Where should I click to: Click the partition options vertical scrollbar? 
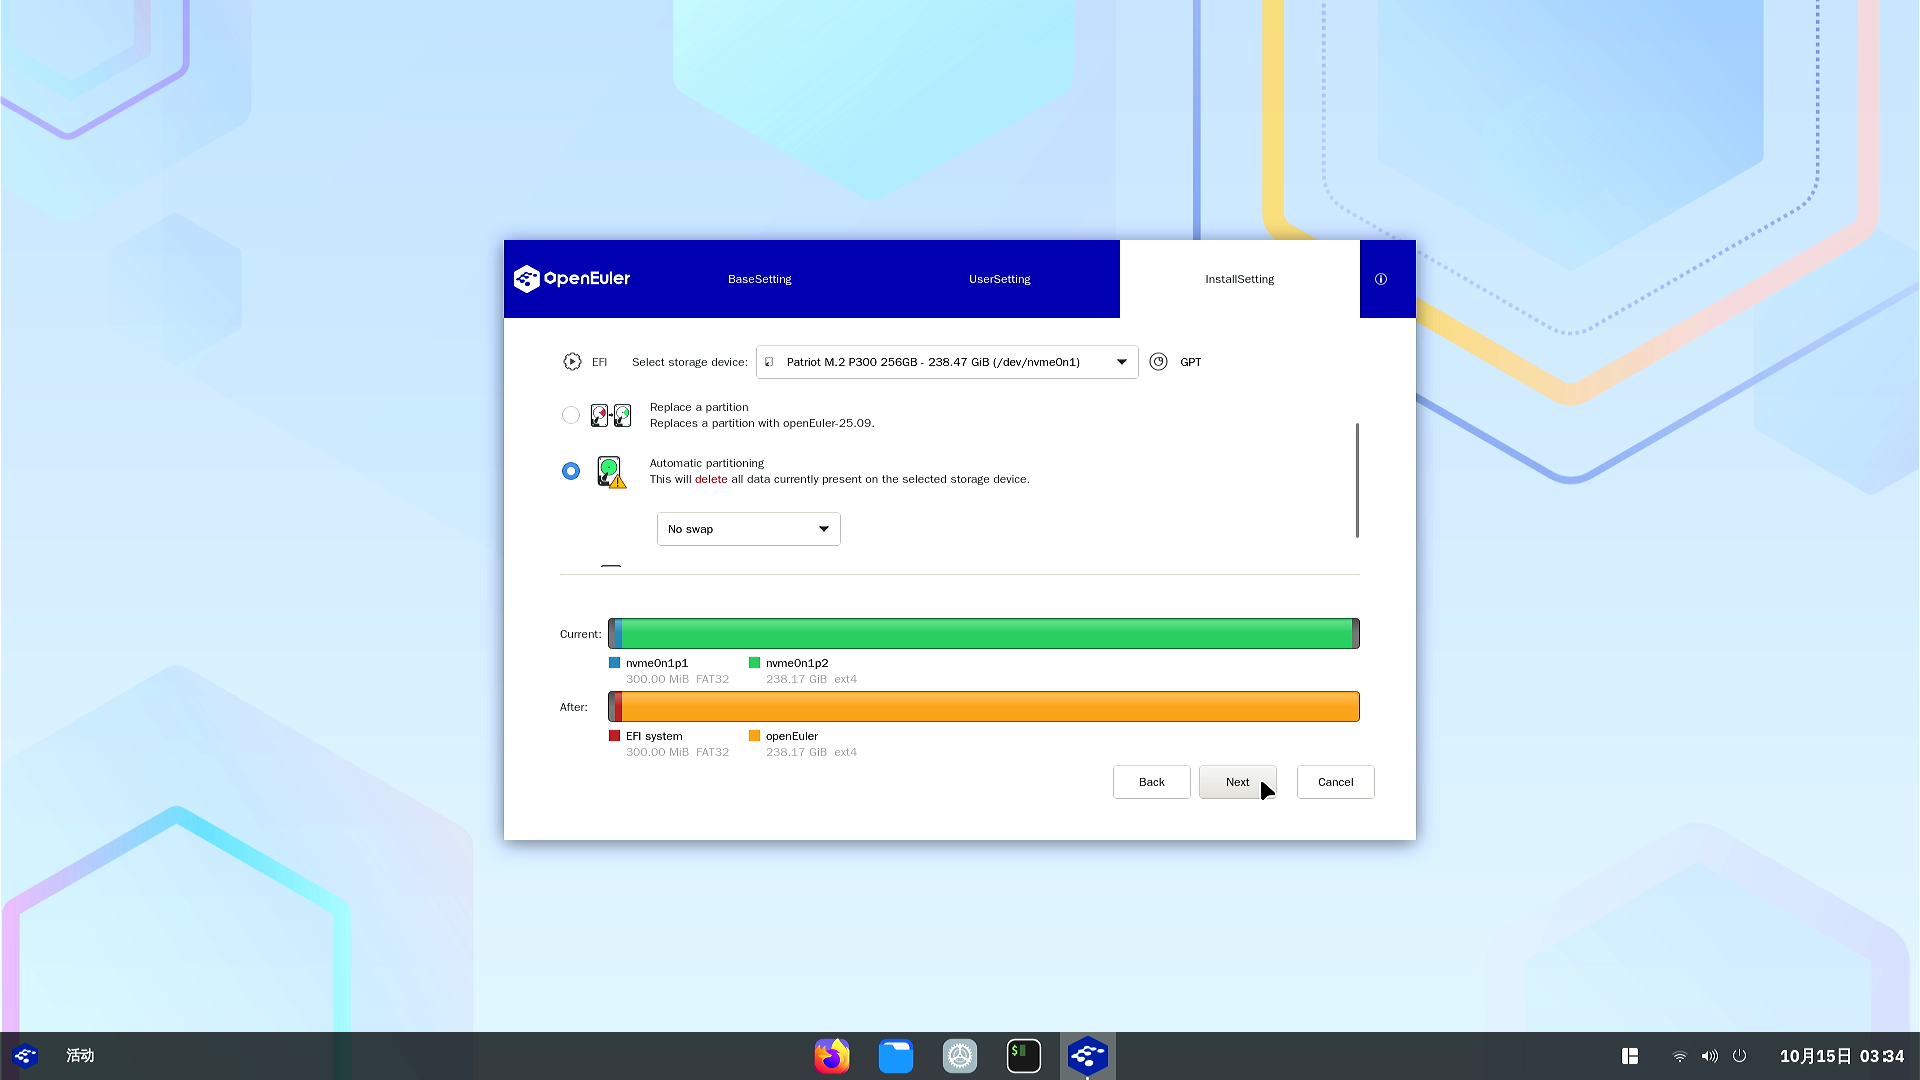pos(1357,480)
